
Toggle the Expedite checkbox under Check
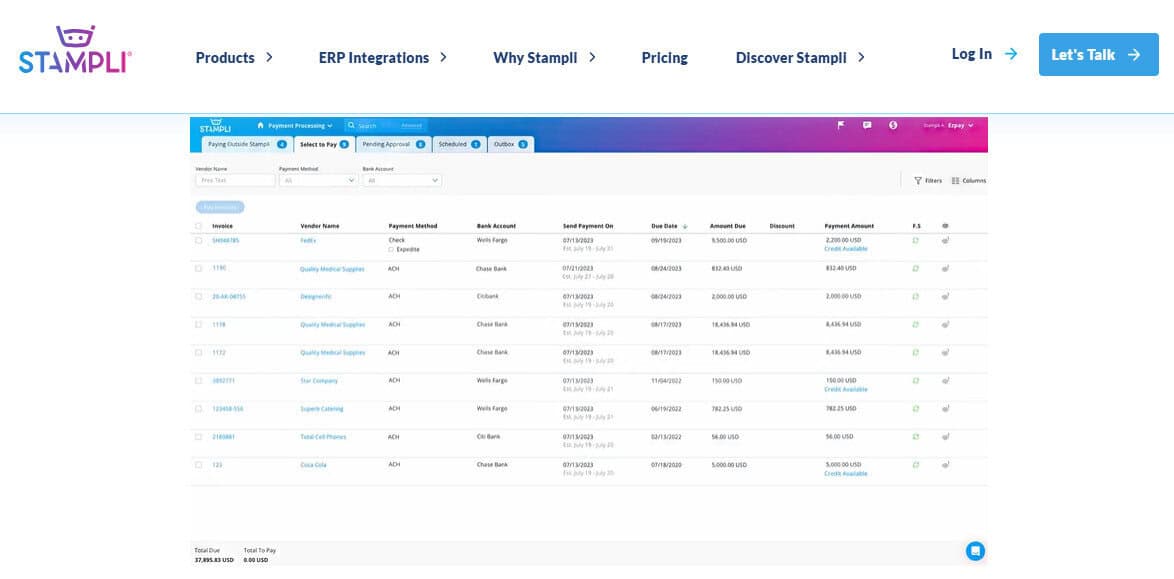tap(392, 249)
